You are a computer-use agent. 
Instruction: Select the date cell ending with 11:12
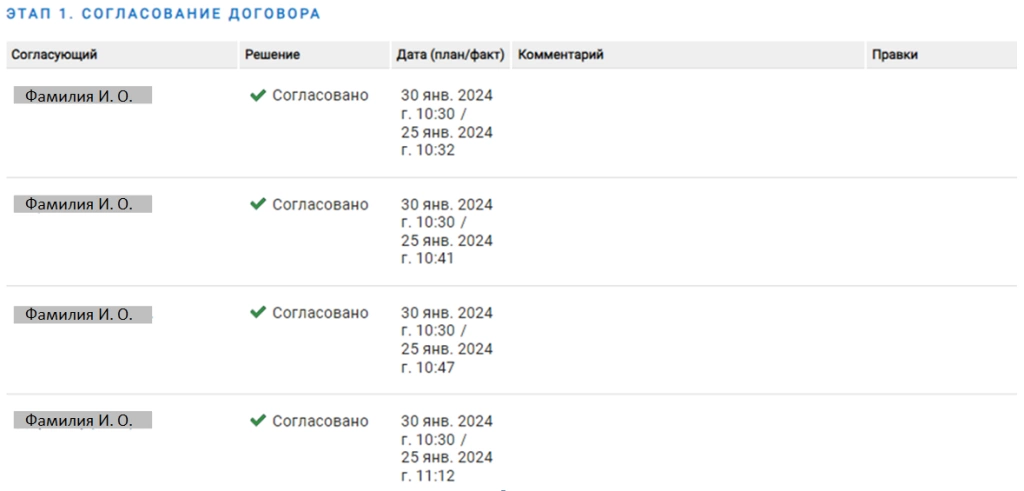446,448
